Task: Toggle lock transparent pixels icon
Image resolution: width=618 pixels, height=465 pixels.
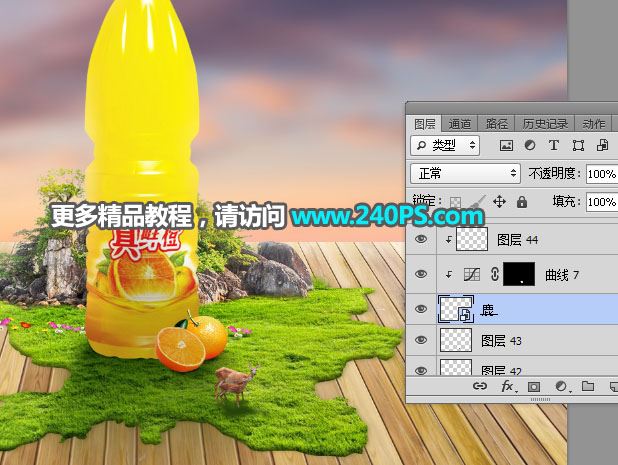Action: click(x=455, y=202)
